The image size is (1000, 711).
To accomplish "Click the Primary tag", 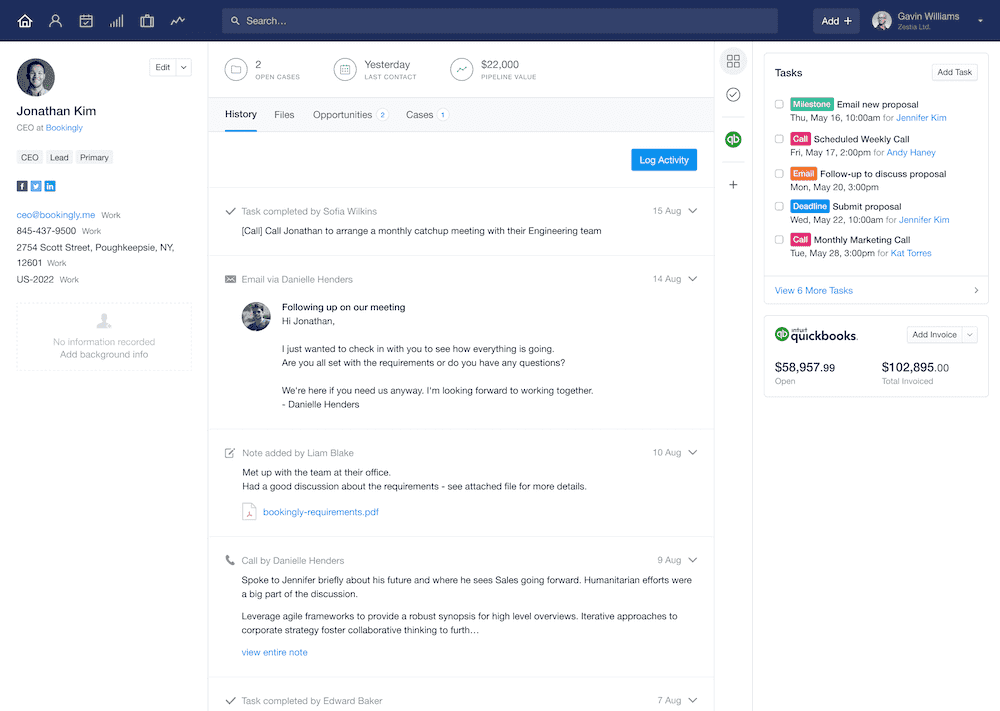I will pos(94,158).
